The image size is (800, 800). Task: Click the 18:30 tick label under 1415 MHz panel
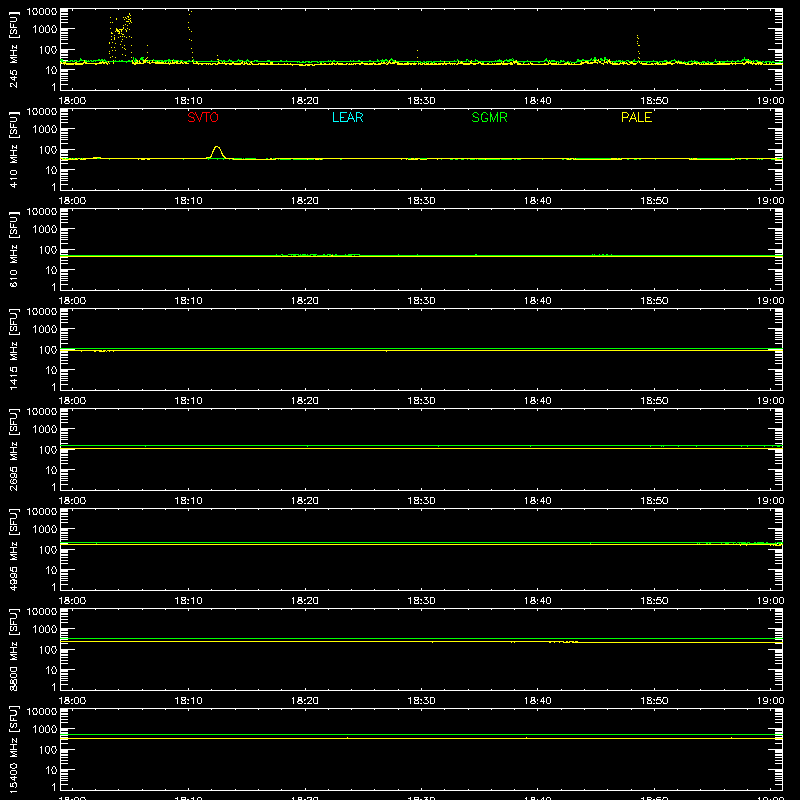pyautogui.click(x=421, y=401)
